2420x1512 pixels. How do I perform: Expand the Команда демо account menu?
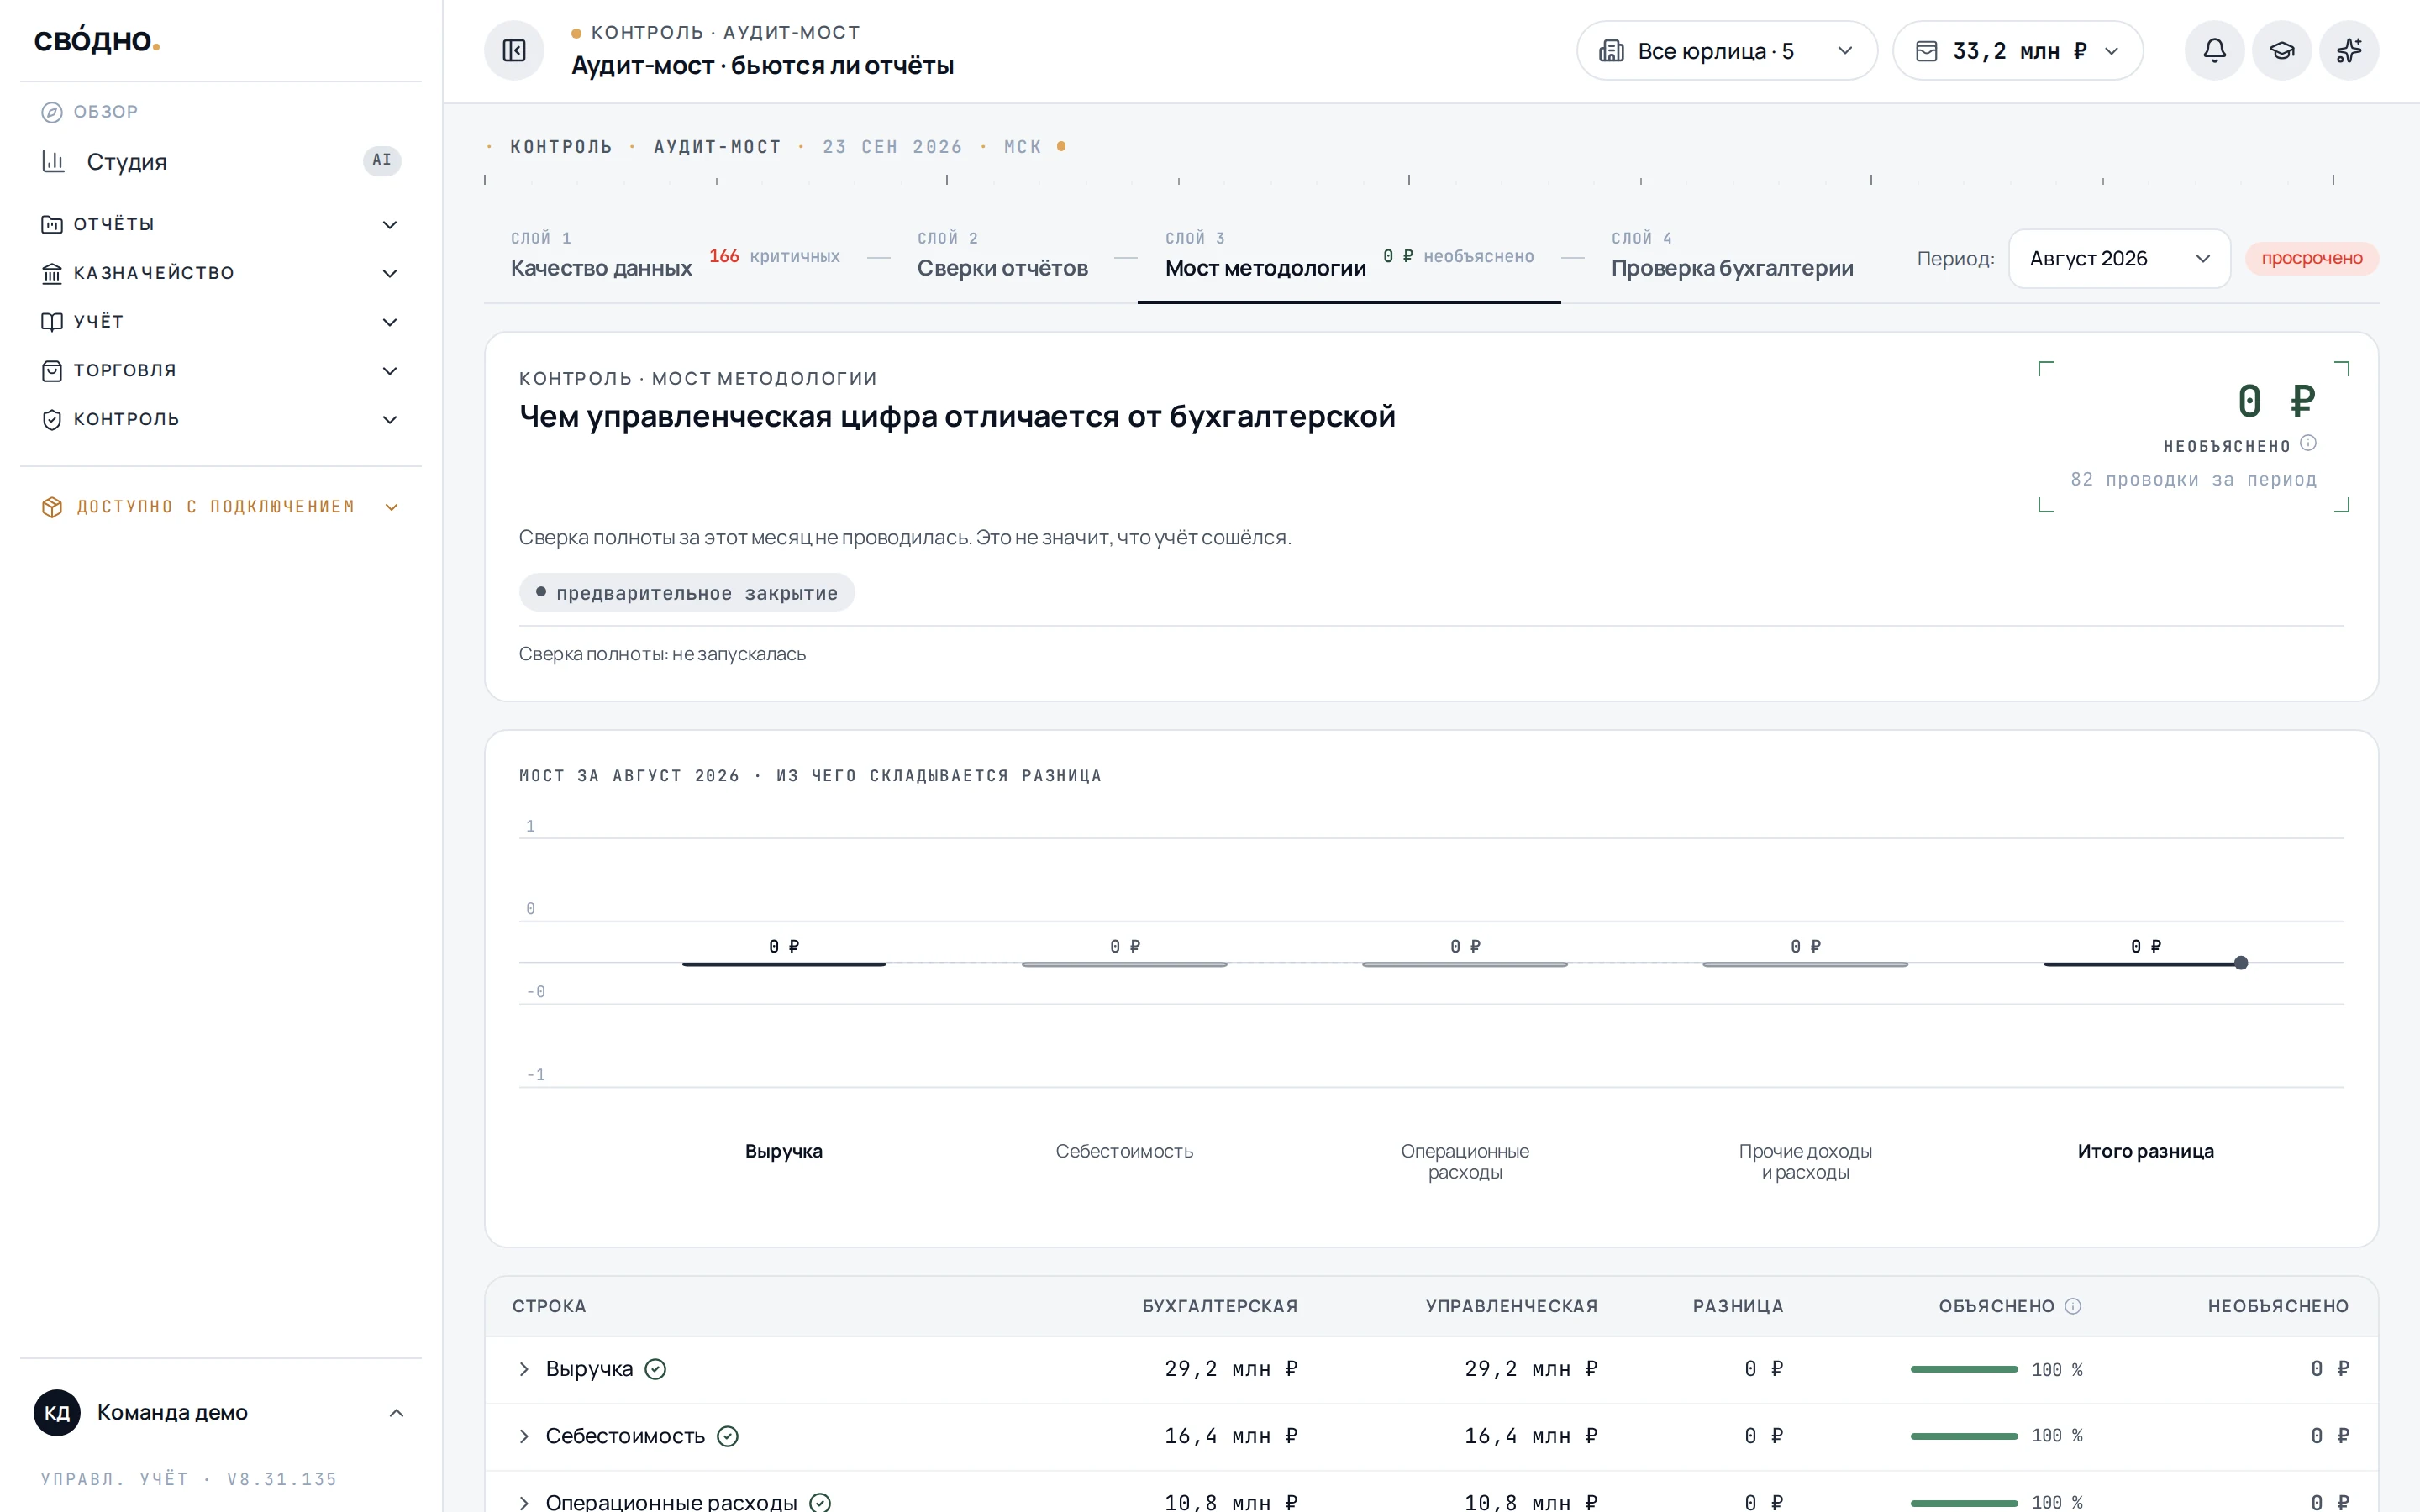point(221,1412)
